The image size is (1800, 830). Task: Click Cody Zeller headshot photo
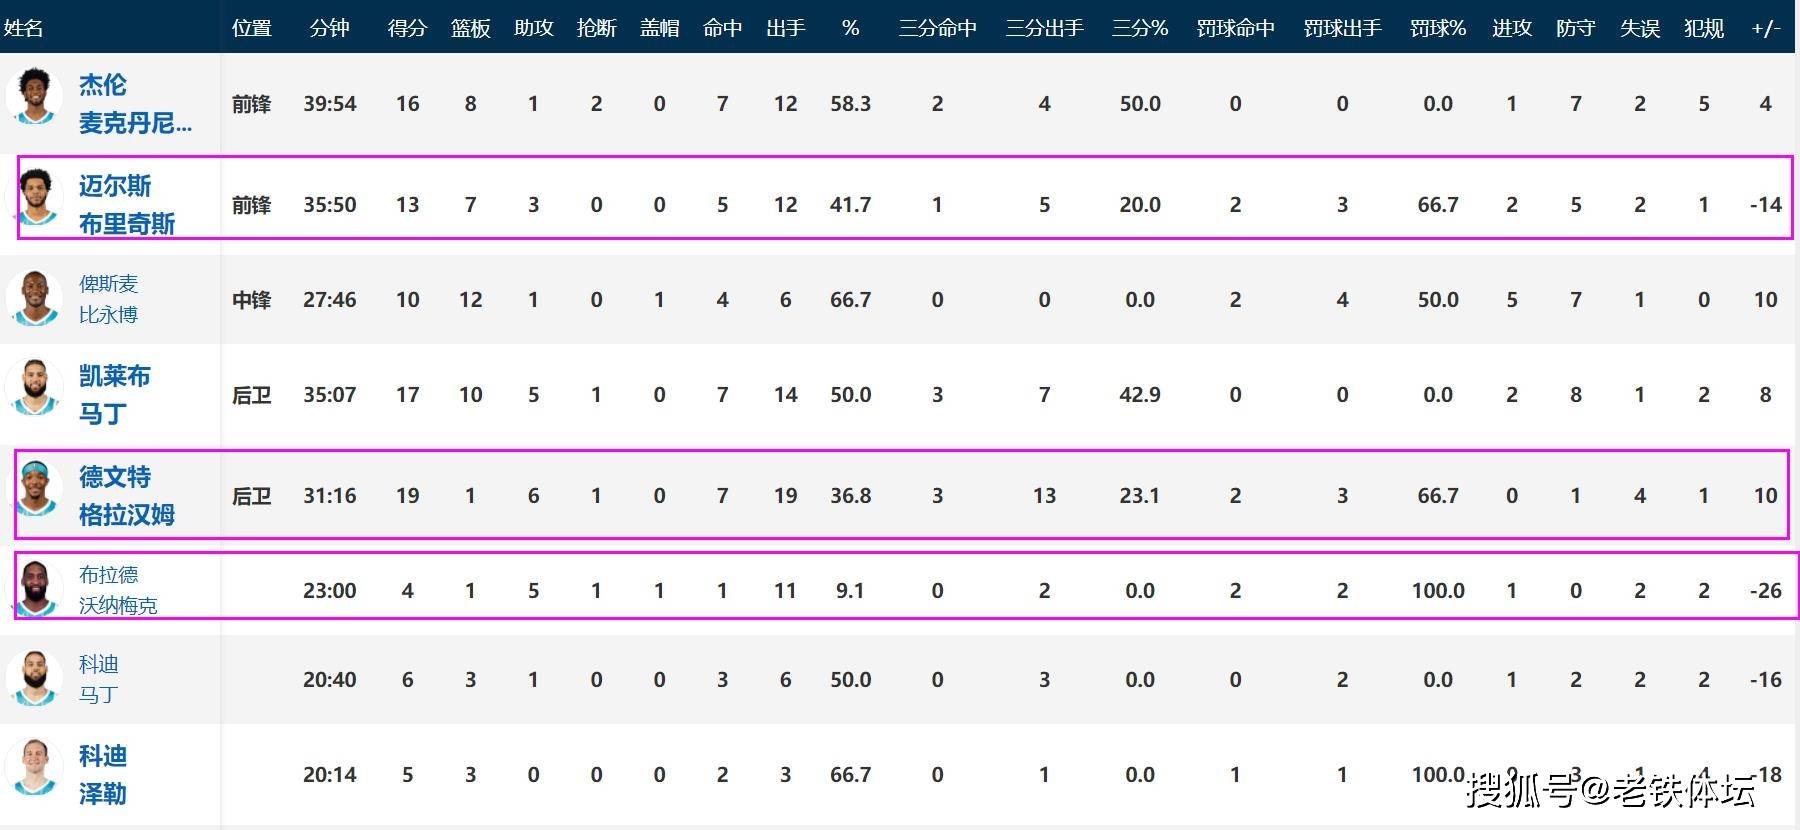(35, 768)
